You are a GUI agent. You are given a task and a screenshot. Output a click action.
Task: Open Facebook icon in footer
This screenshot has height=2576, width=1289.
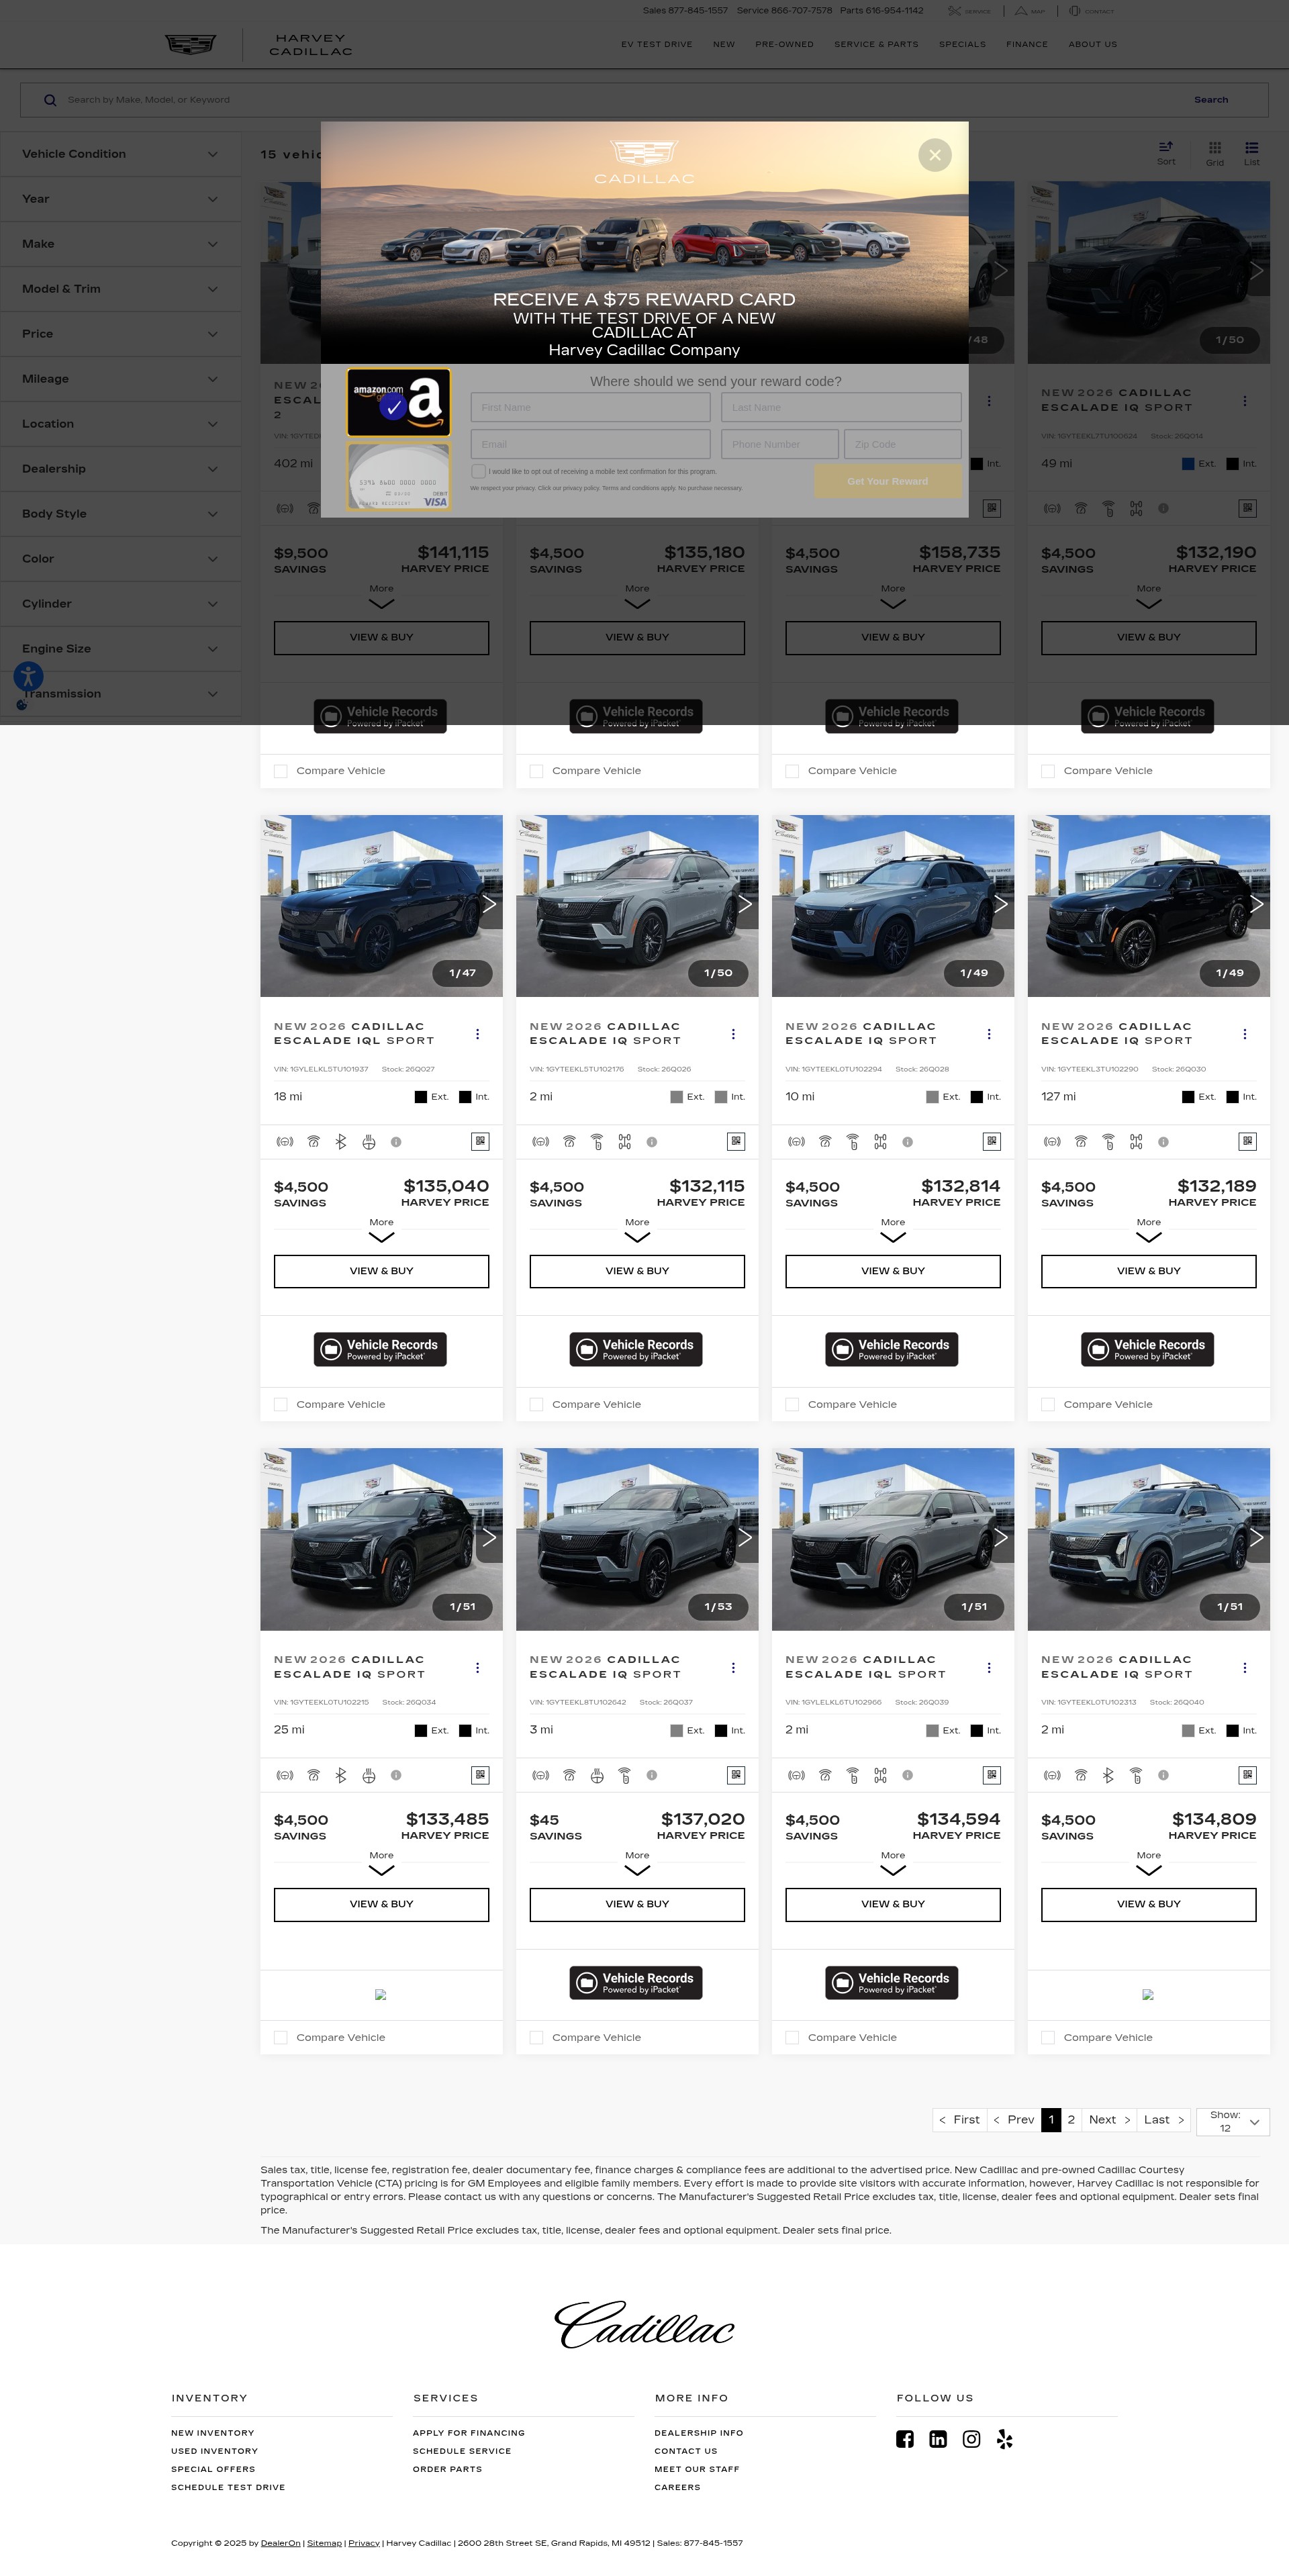pyautogui.click(x=905, y=2439)
